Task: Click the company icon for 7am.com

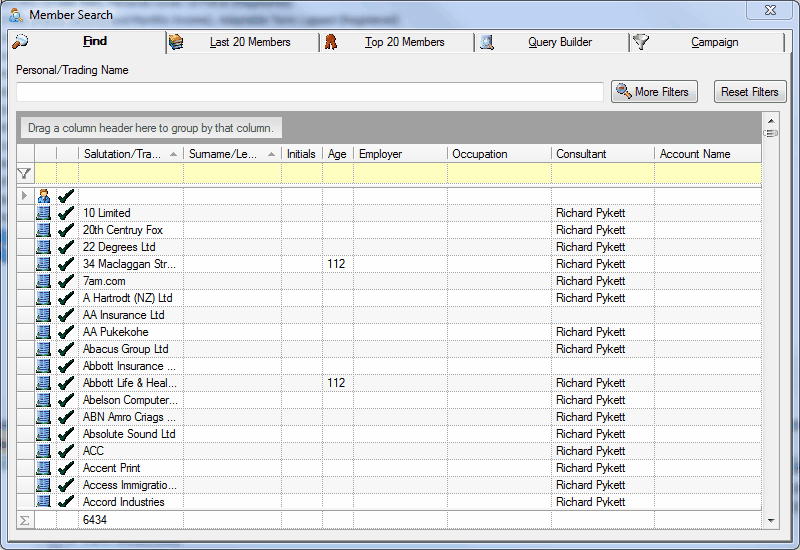Action: [x=44, y=281]
